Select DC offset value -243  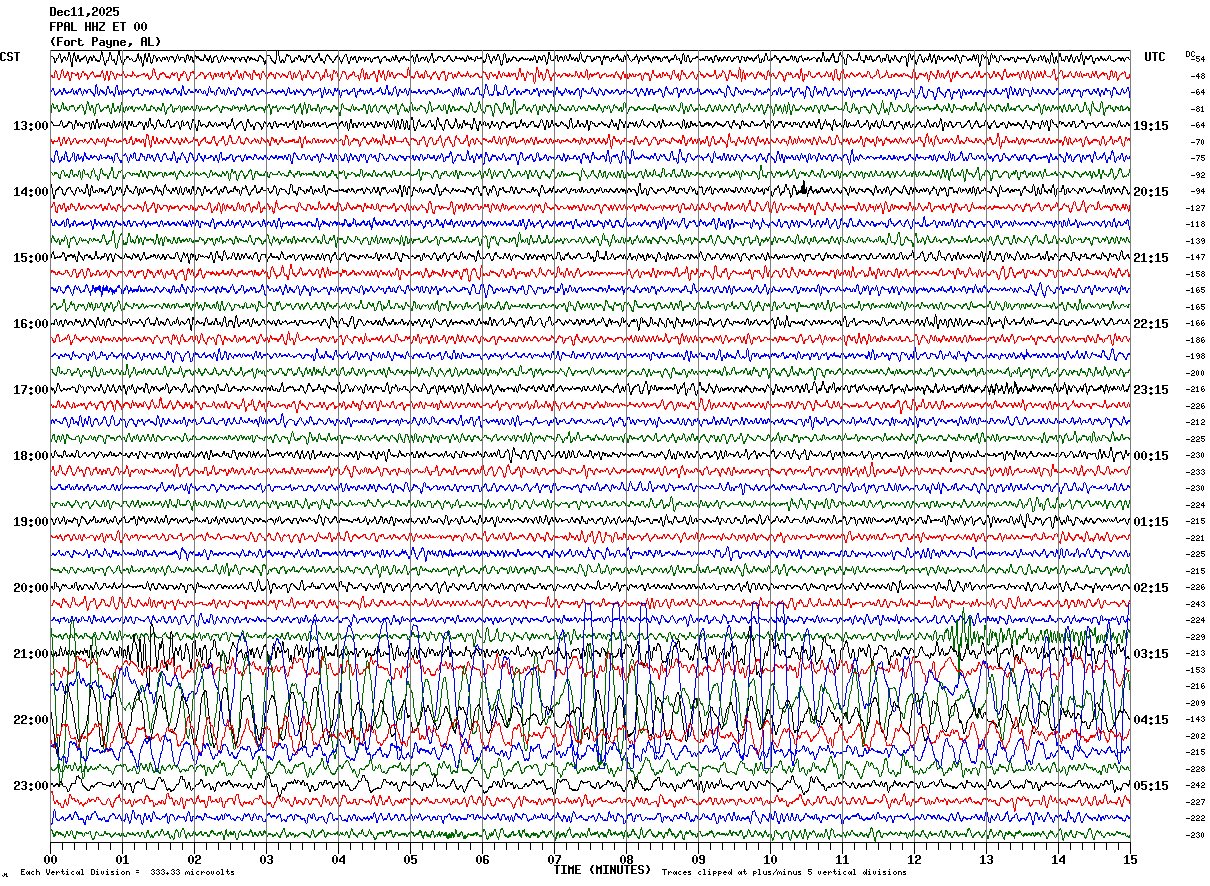click(x=1196, y=604)
